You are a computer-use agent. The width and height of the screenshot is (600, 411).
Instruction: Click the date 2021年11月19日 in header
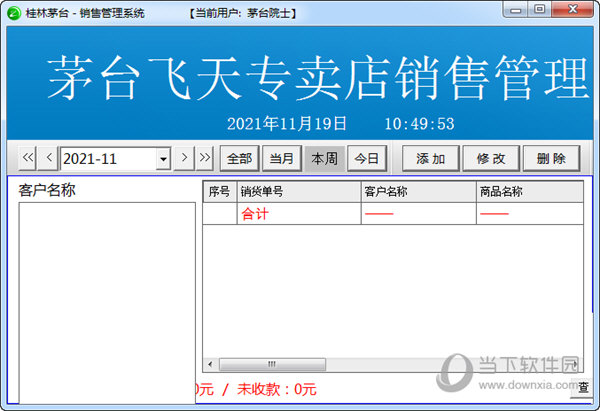coord(287,124)
